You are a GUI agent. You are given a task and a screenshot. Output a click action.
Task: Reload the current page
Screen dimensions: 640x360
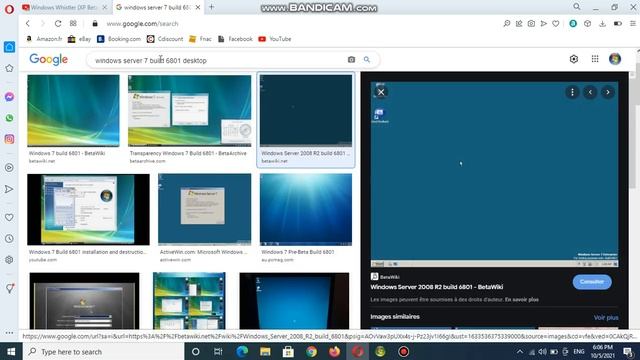click(58, 24)
